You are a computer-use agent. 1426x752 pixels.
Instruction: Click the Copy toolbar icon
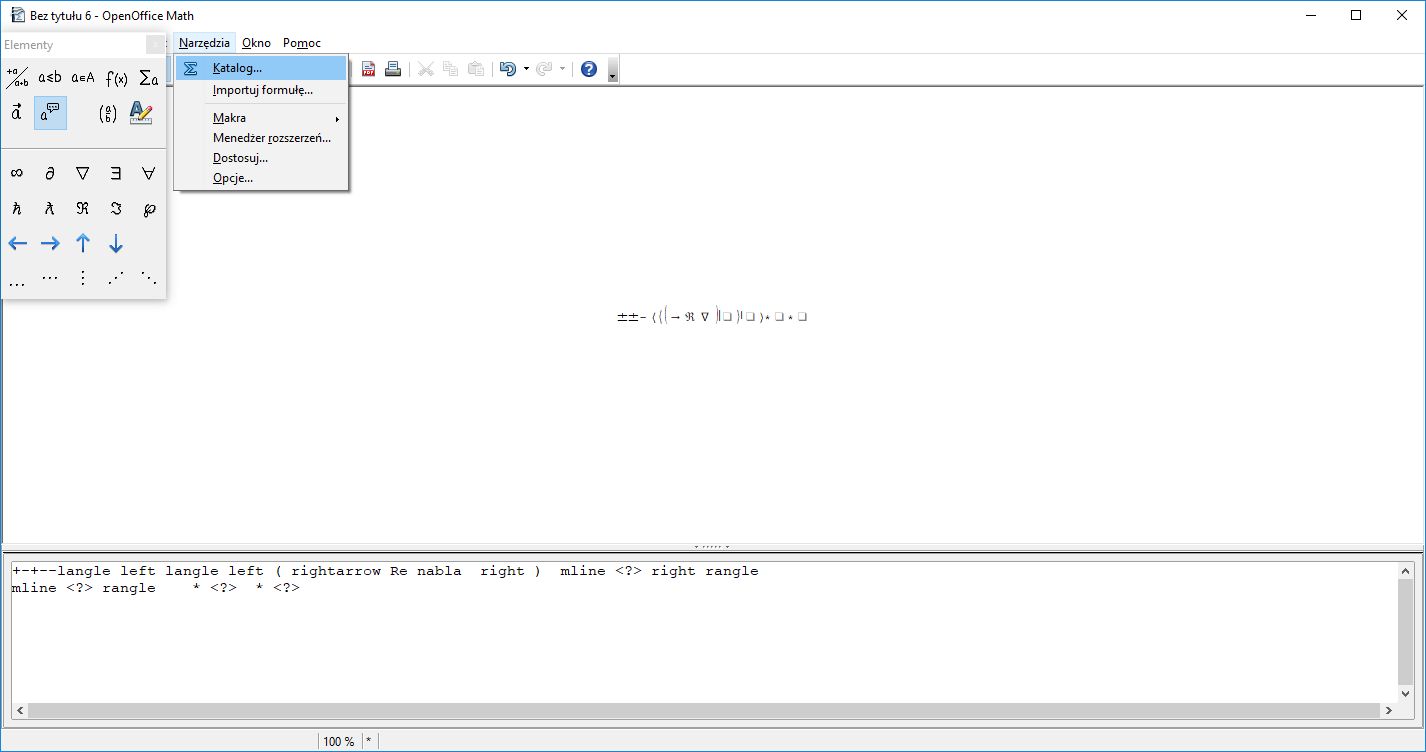(x=451, y=69)
